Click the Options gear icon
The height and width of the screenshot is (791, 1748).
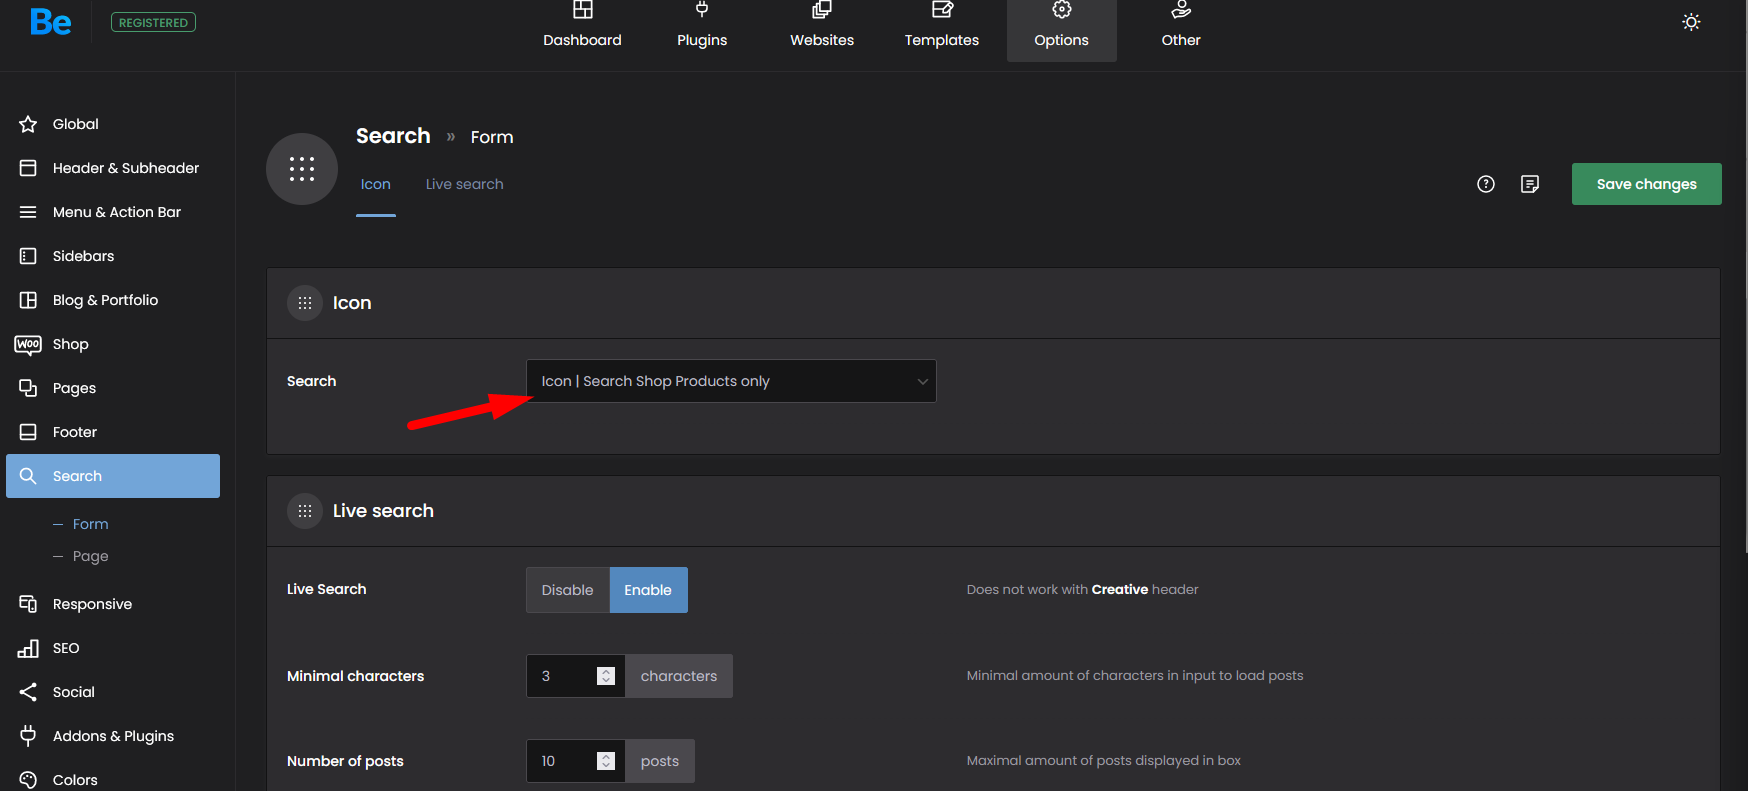[1062, 10]
